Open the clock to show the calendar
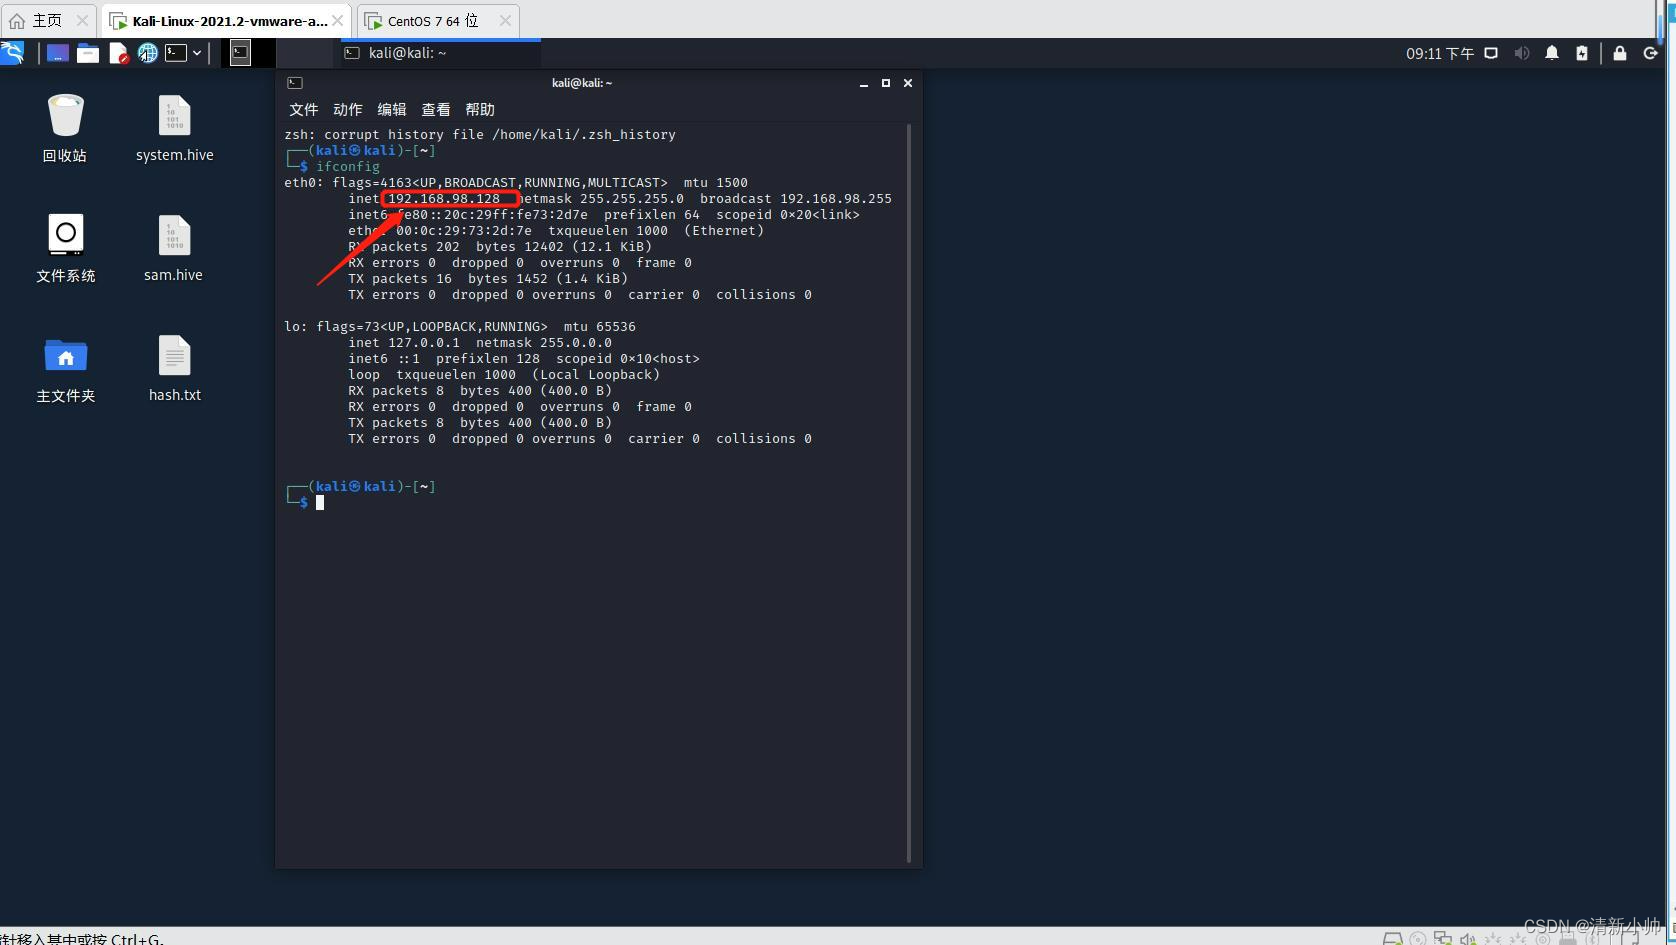 pos(1440,53)
